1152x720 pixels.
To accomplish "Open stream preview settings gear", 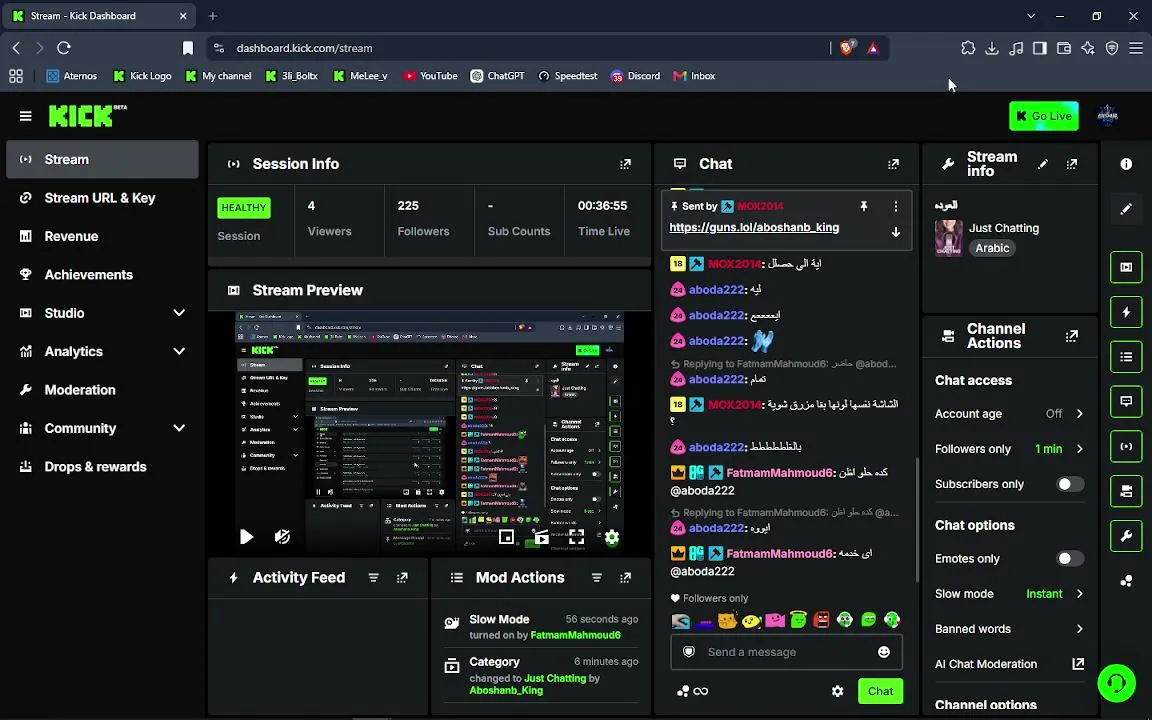I will (611, 537).
